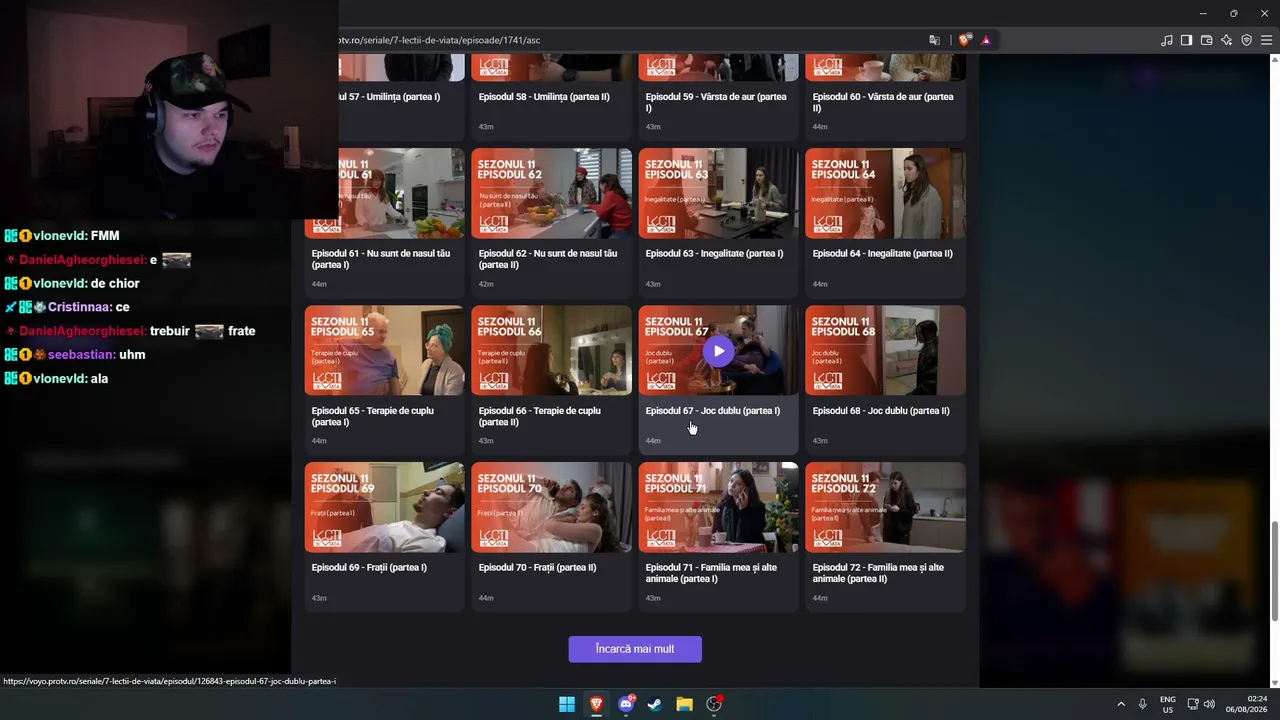The image size is (1280, 720).
Task: Click the browser address bar URL
Action: (x=438, y=40)
